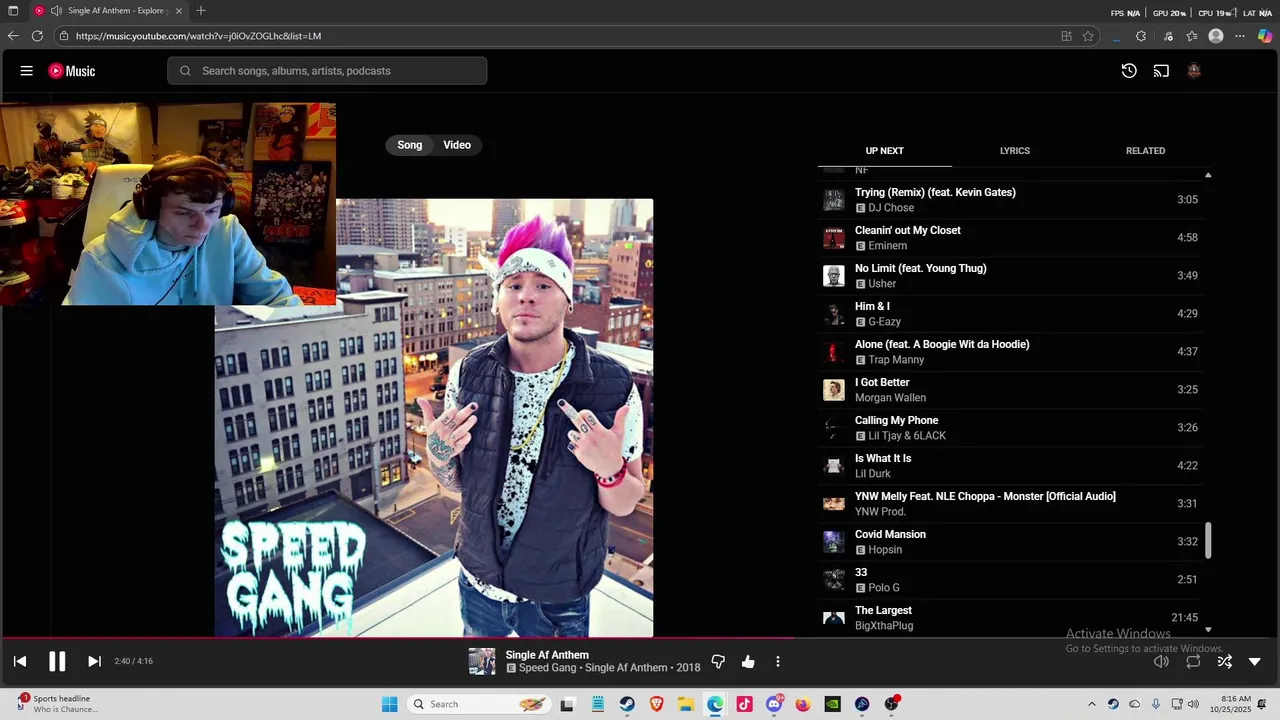
Task: Open the browser profile icon
Action: (1216, 36)
